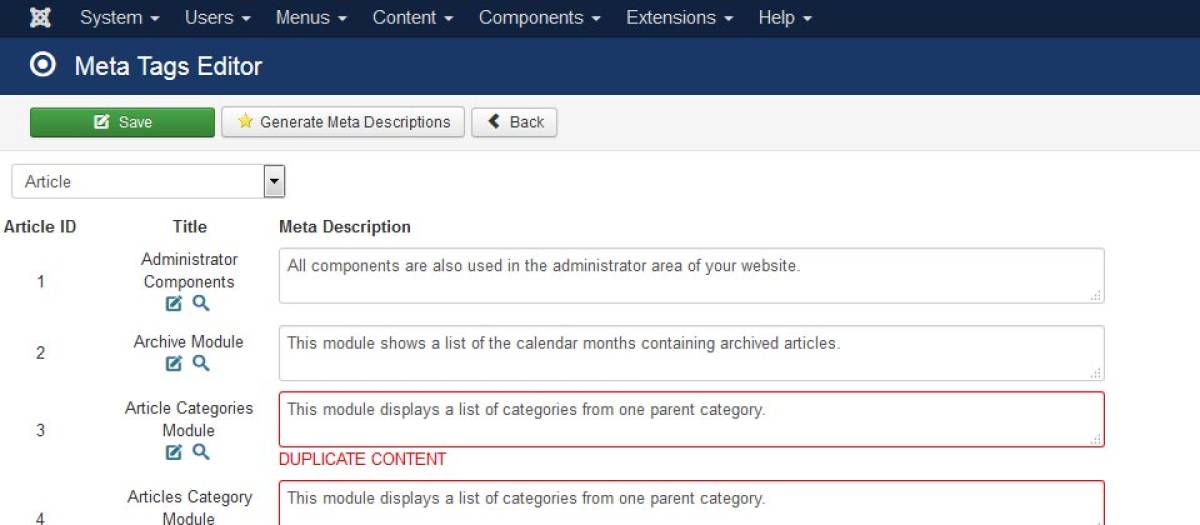Focus the Archive Module meta description field
The image size is (1200, 525).
tap(691, 352)
